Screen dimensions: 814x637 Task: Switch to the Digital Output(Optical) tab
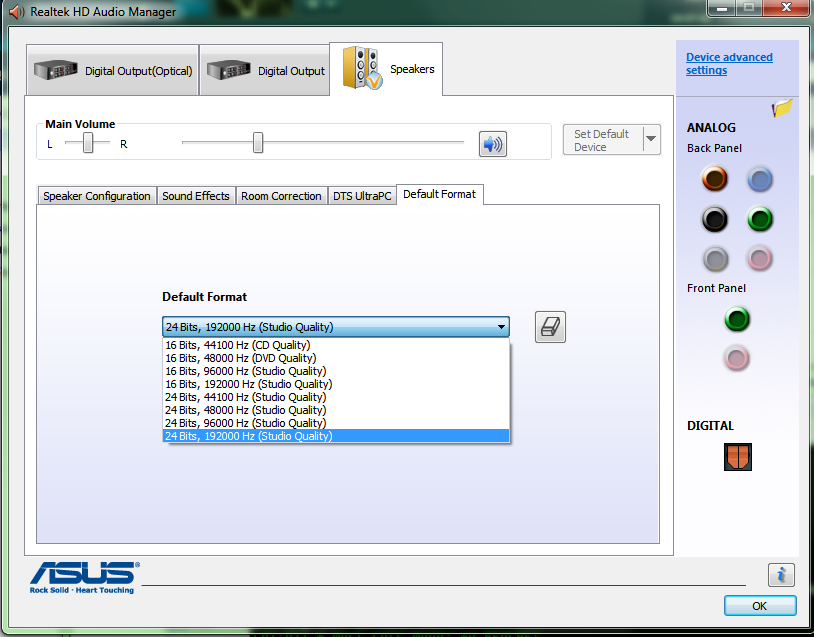(113, 71)
